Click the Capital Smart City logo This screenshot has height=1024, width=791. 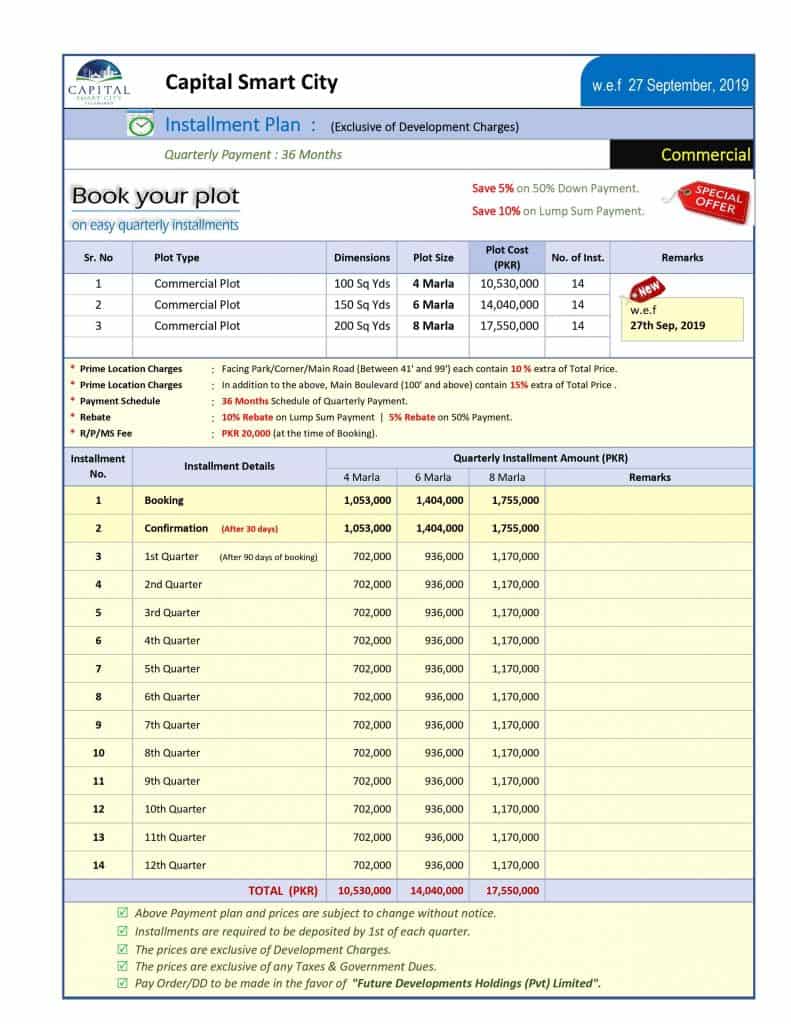[x=99, y=82]
